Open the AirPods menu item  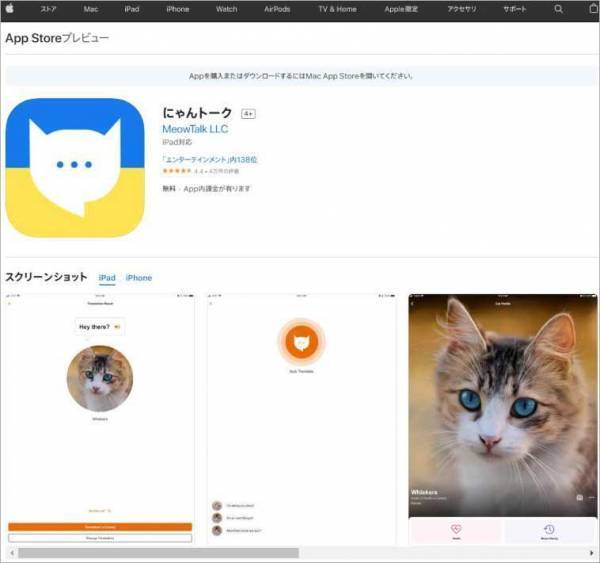point(277,9)
